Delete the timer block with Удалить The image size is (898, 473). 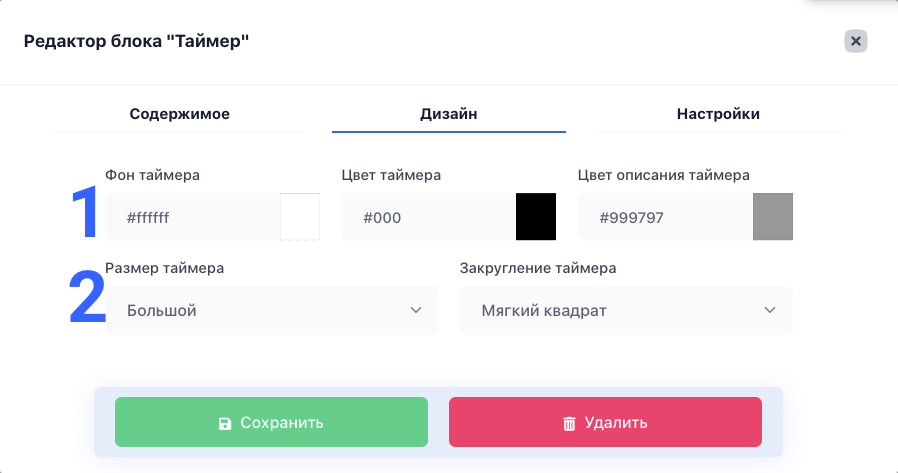point(605,422)
